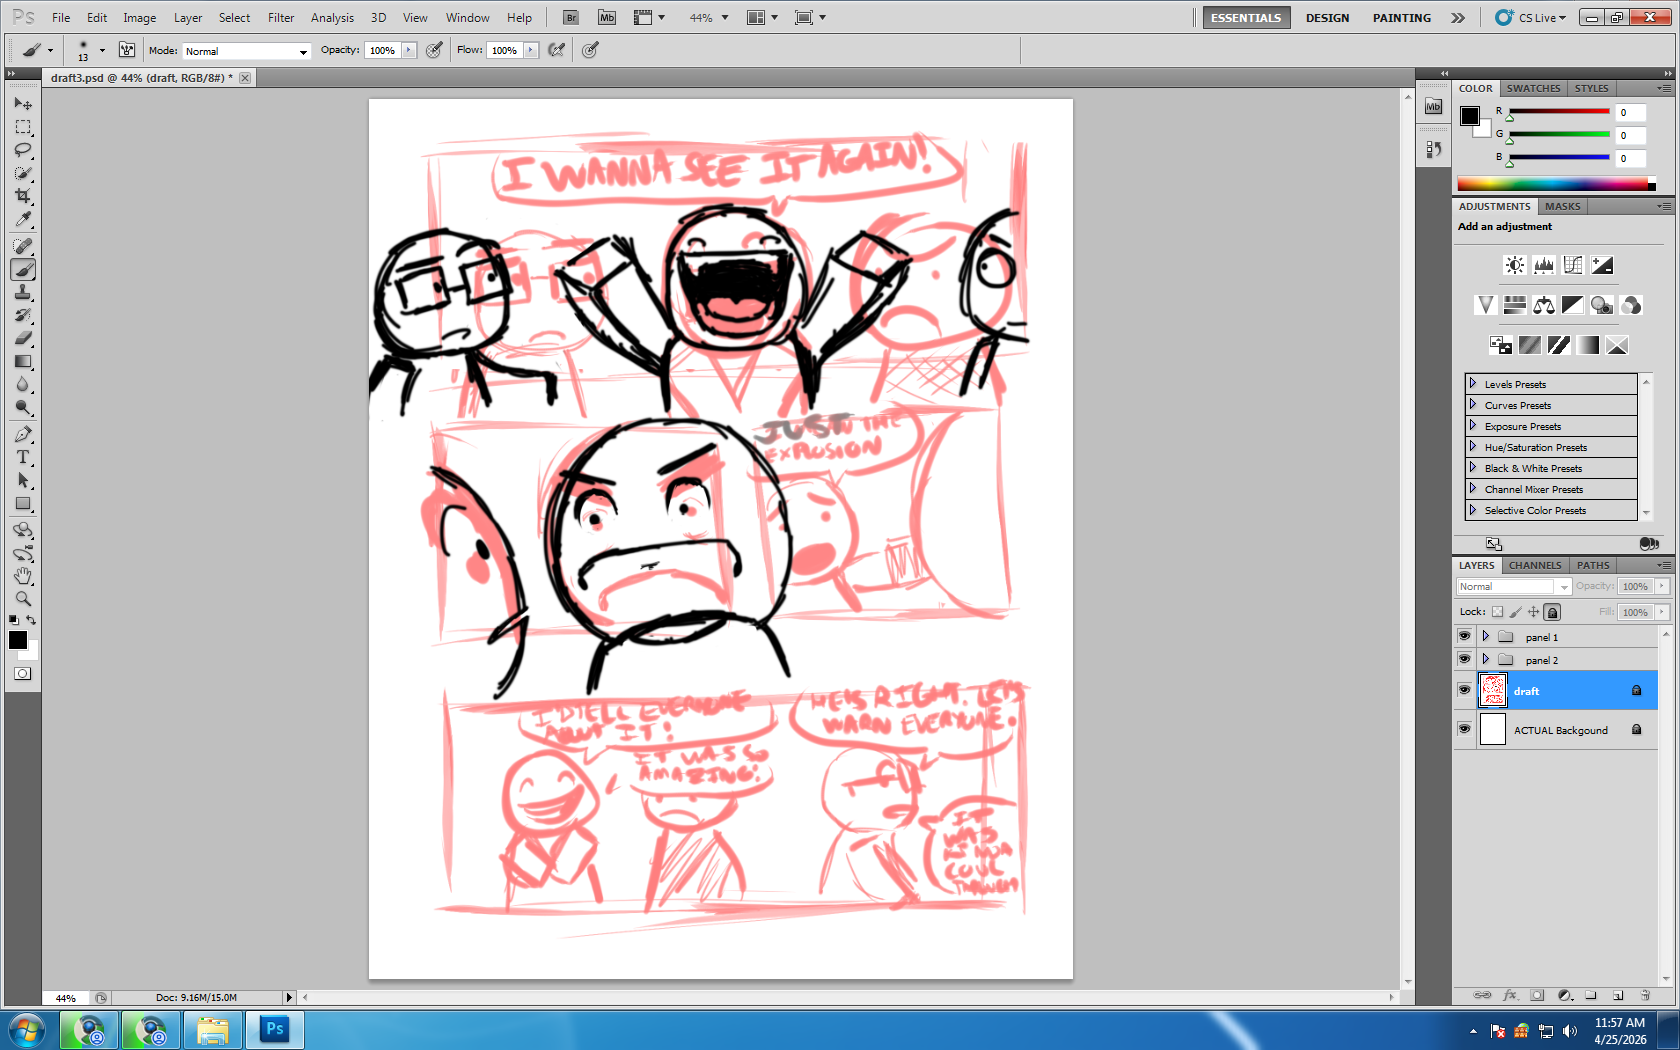Click the foreground color swatch in toolbox
1680x1050 pixels.
(x=18, y=640)
